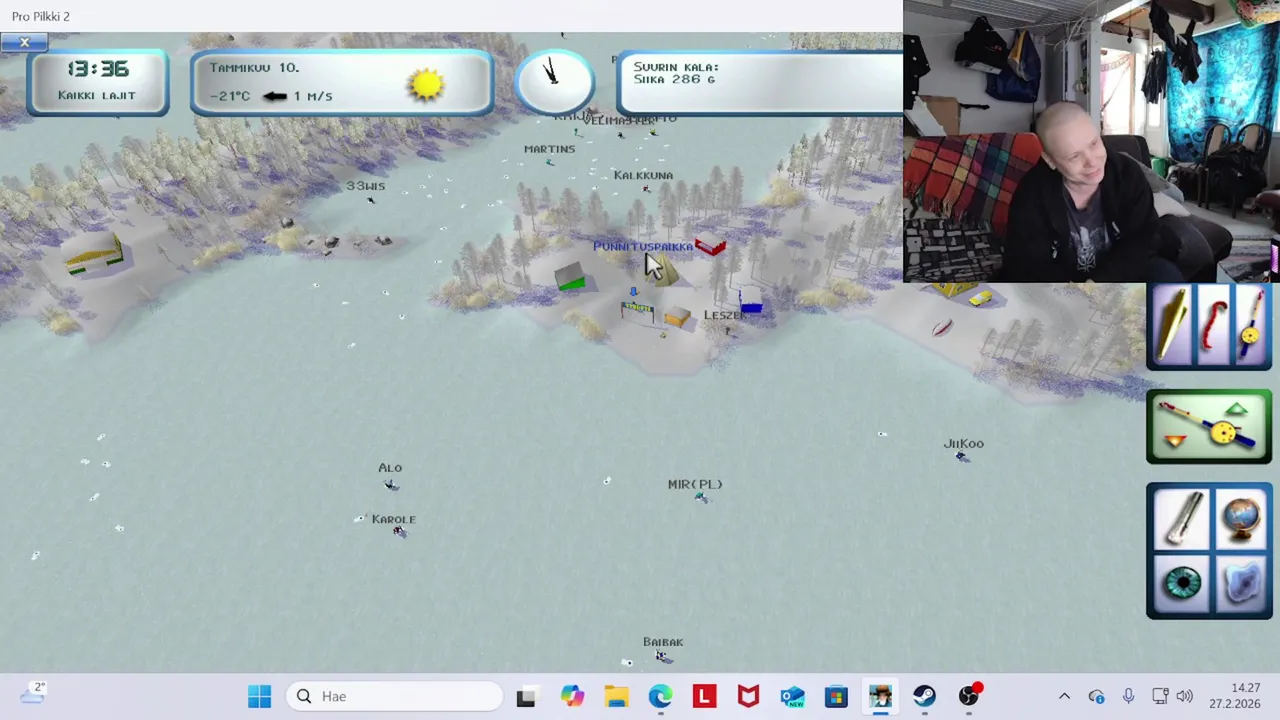Select the ice drill tool
The height and width of the screenshot is (720, 1280).
[1182, 519]
